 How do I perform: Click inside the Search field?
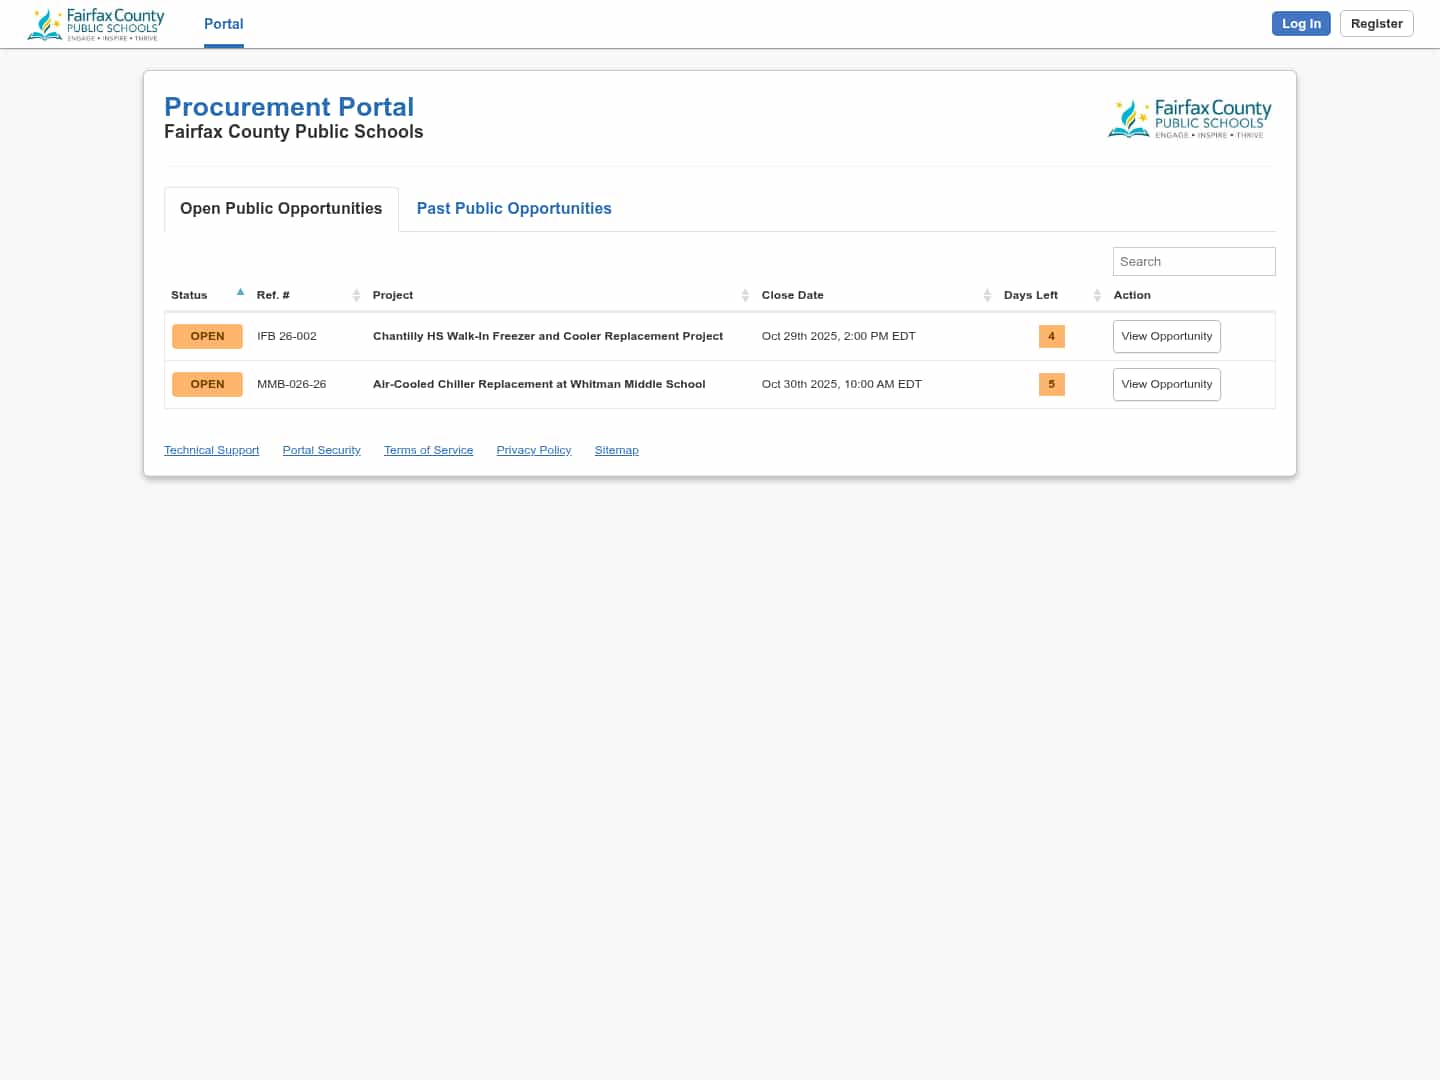(x=1193, y=261)
